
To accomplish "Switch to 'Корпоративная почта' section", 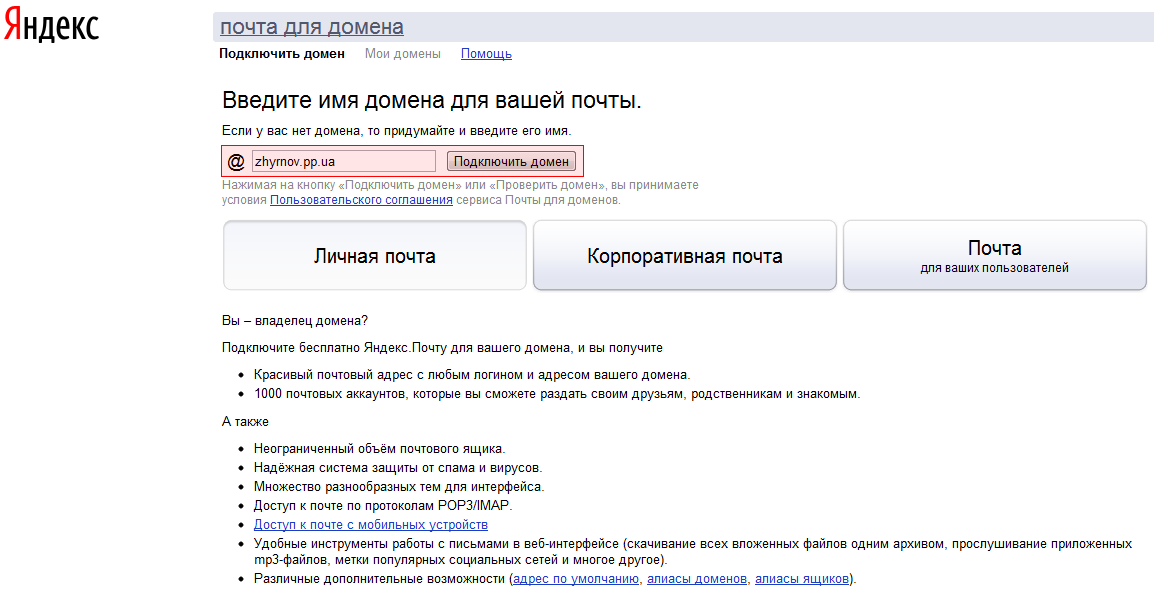I will (684, 256).
